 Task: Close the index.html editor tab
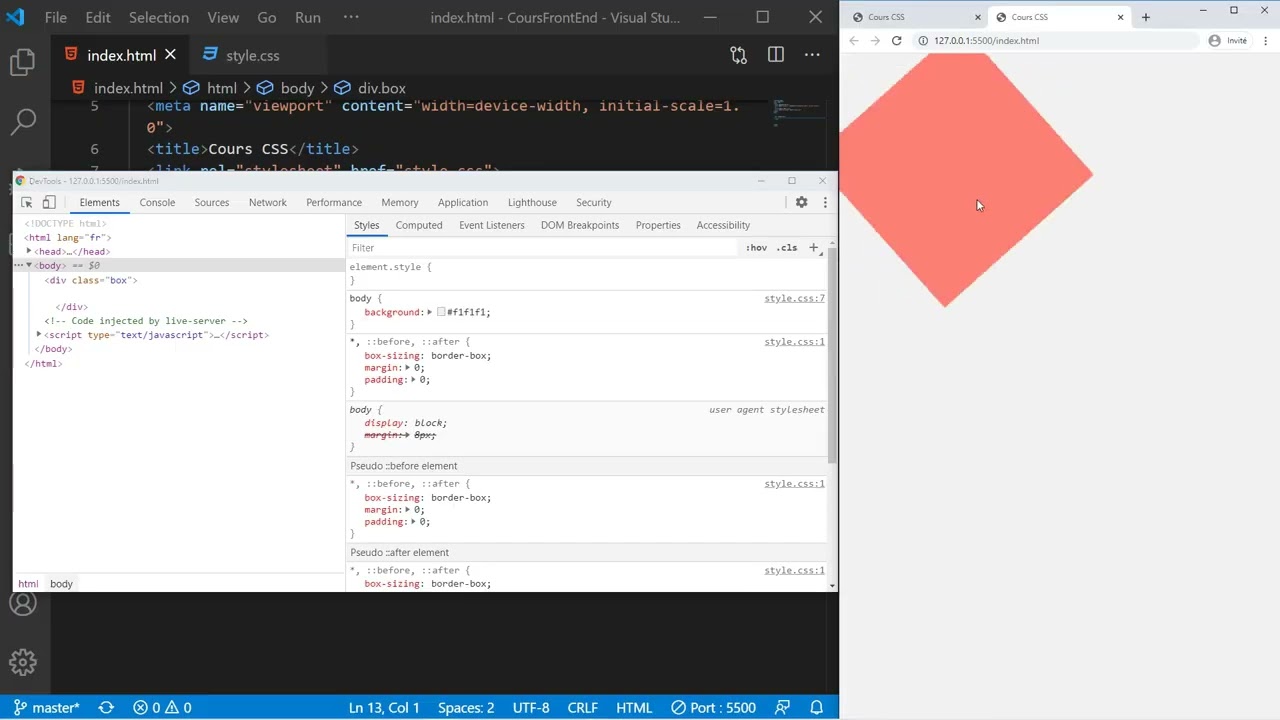coord(170,55)
